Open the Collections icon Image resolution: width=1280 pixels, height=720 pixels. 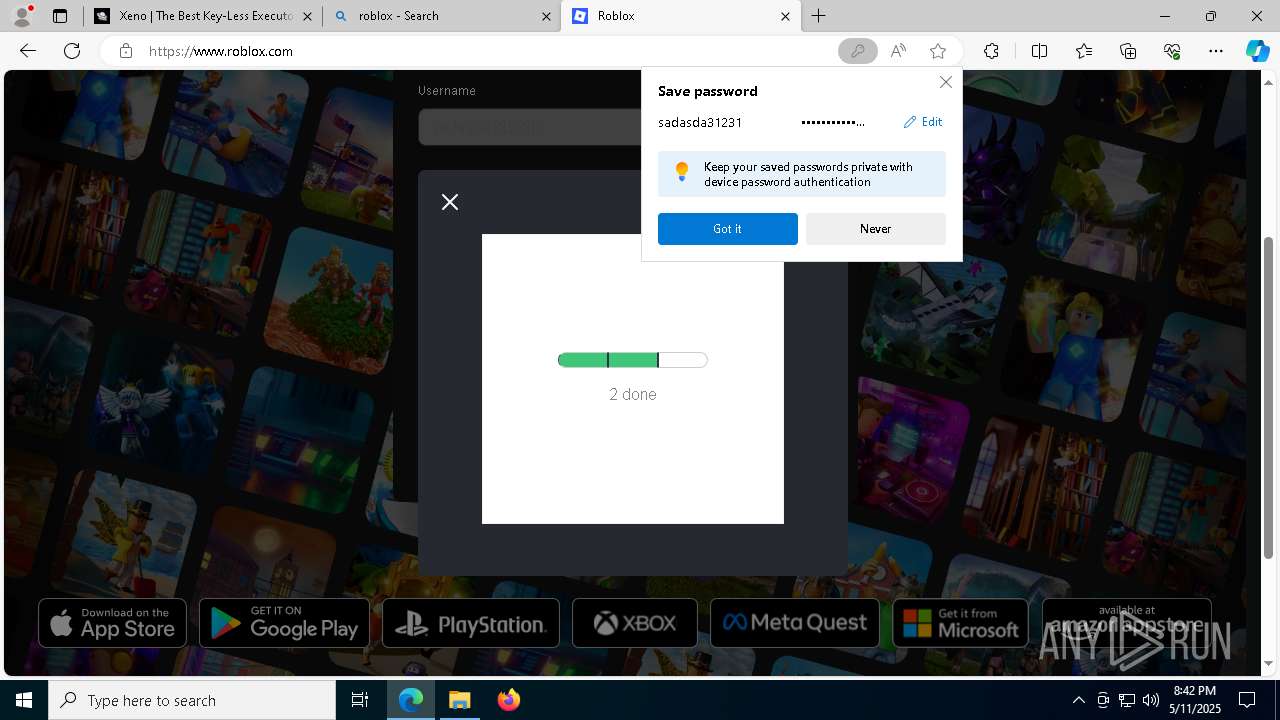tap(1128, 51)
